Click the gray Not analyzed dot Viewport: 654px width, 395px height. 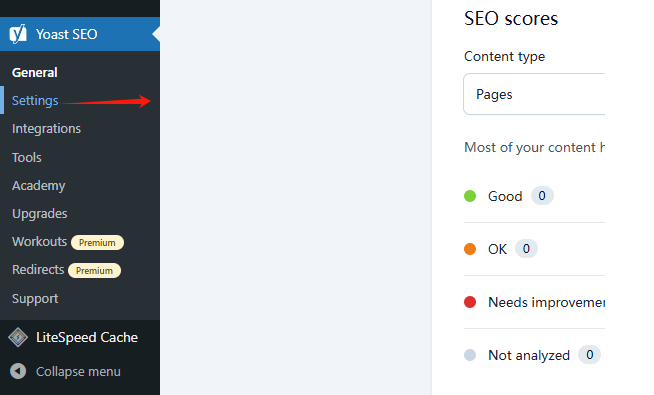point(470,355)
